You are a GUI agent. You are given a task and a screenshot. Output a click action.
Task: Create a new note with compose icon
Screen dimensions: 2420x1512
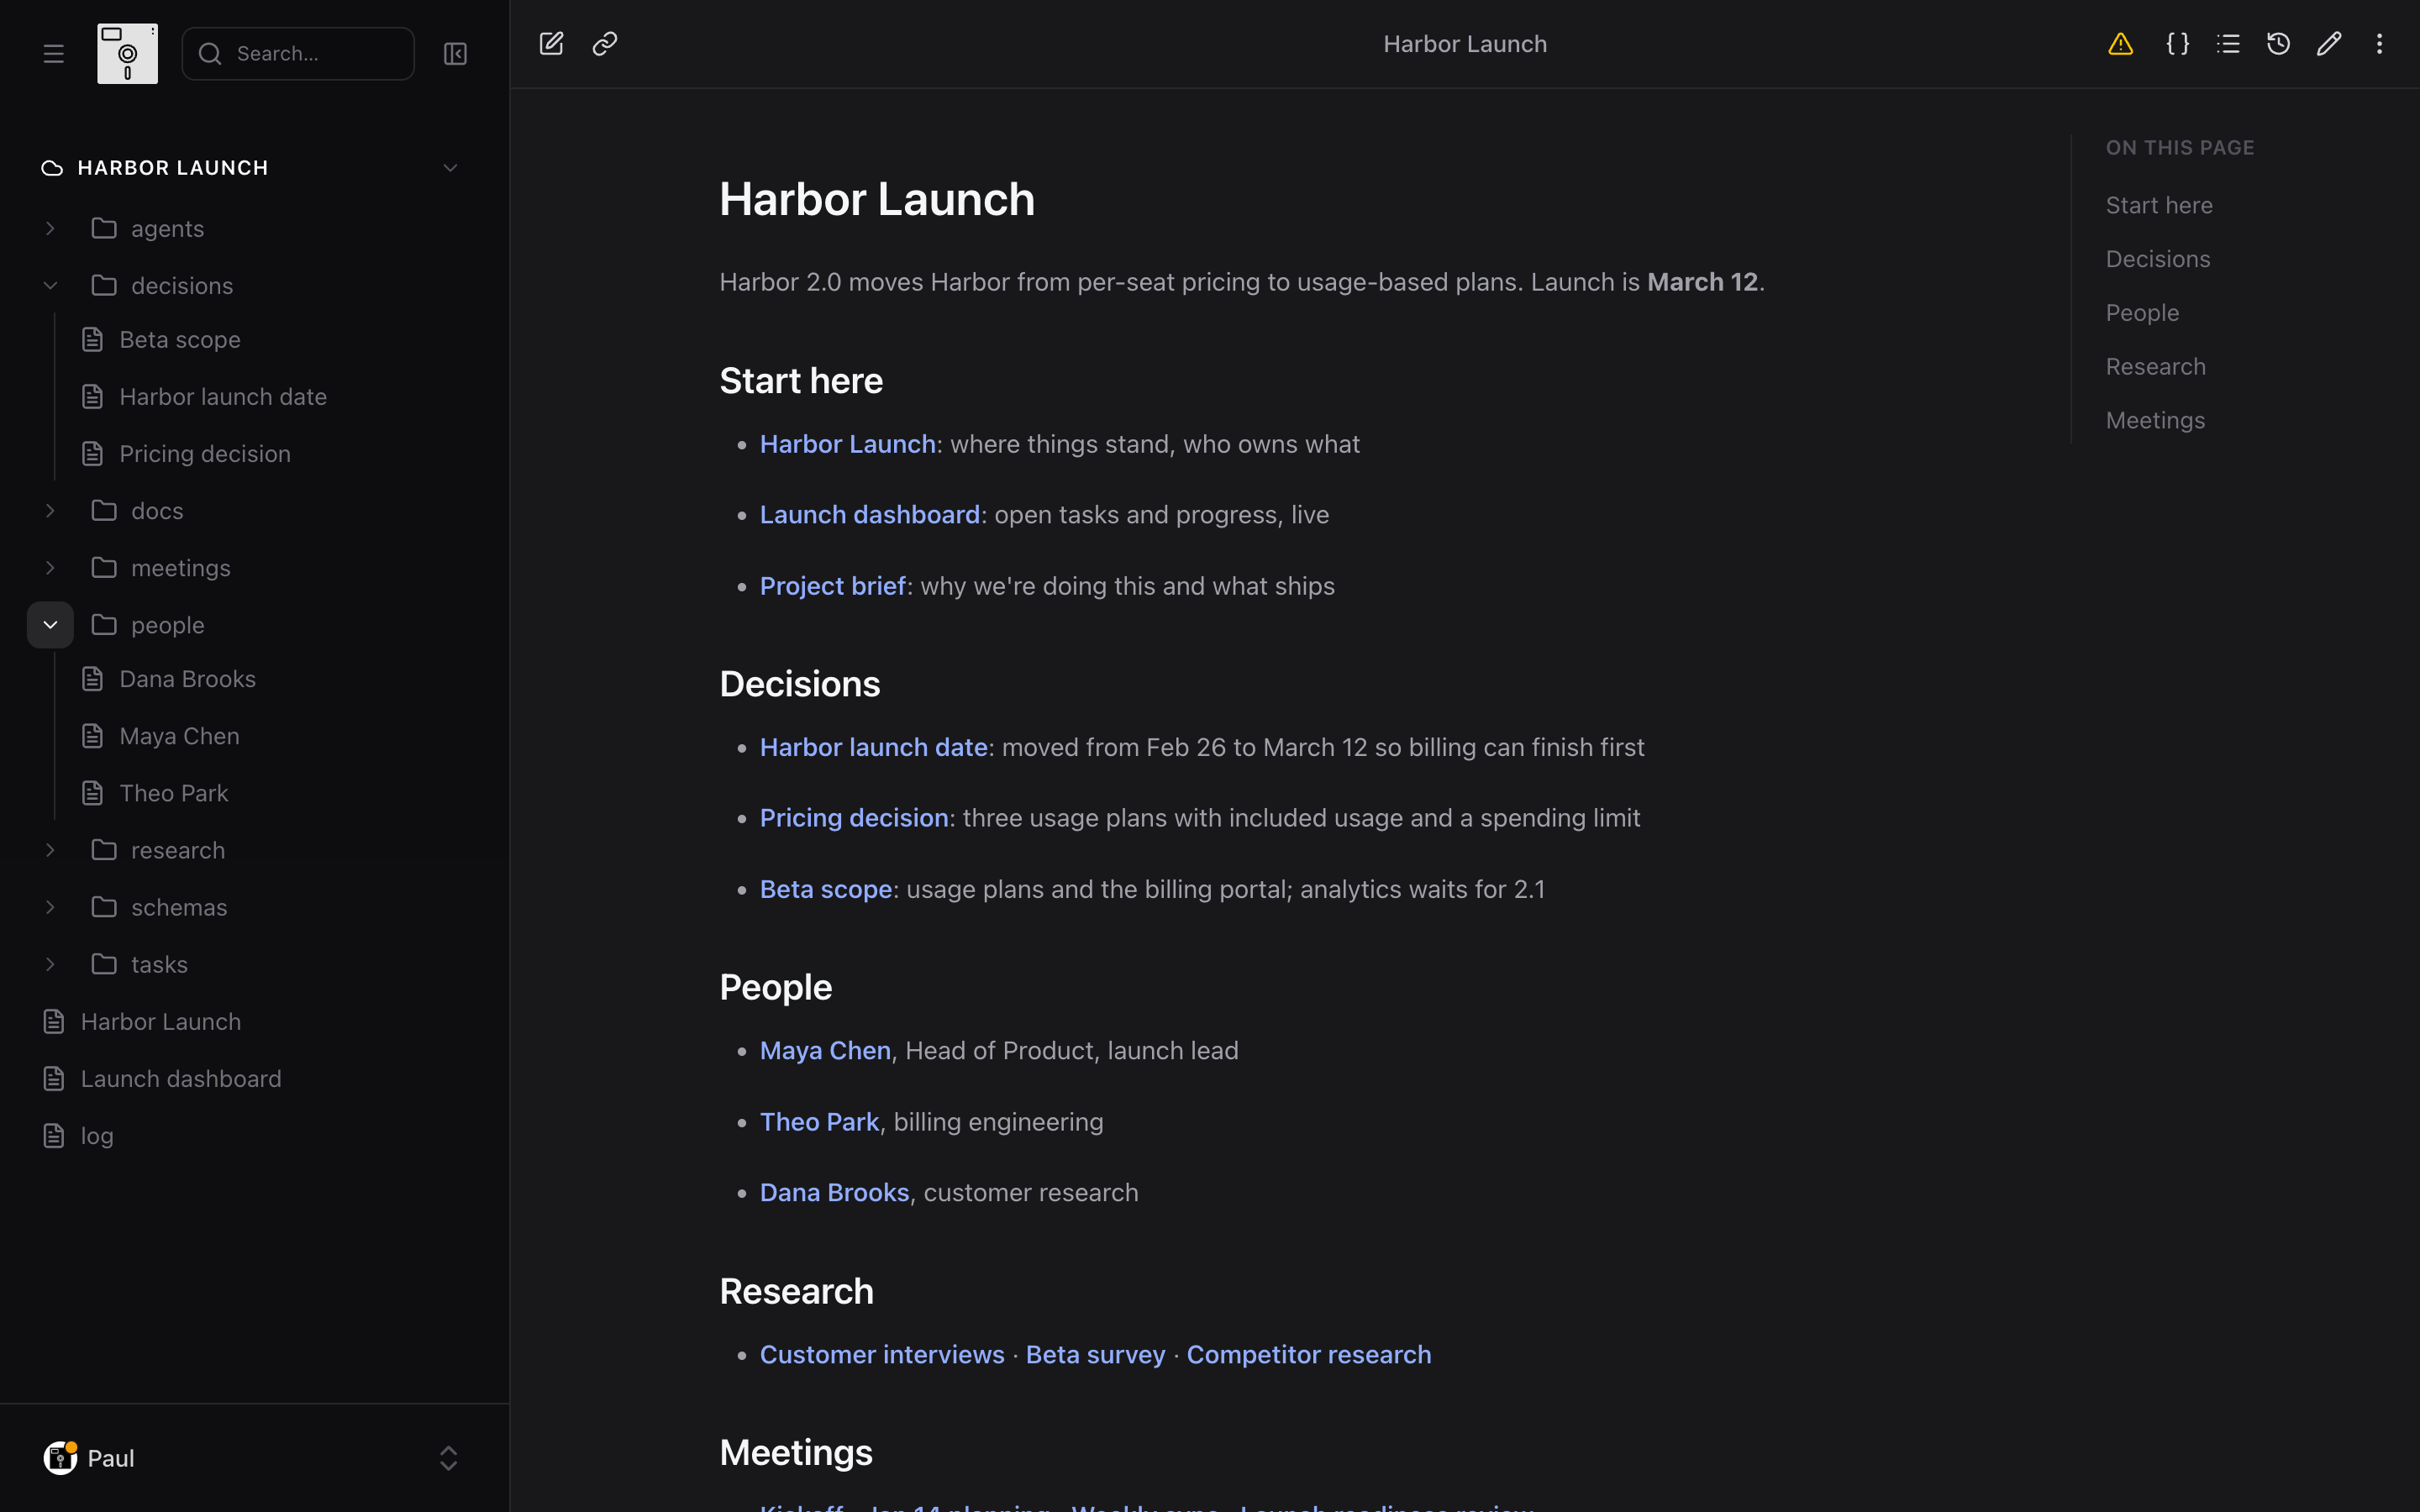point(551,44)
